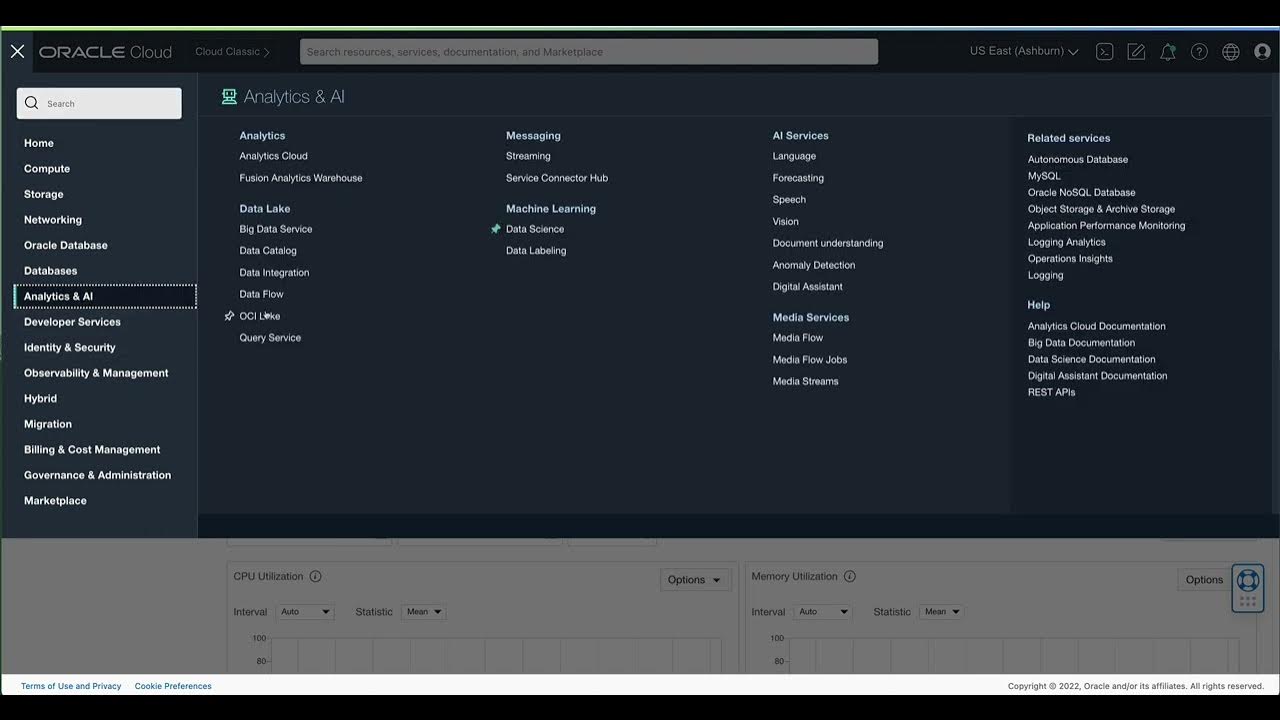Open CPU Utilization Options dropdown

coord(695,580)
